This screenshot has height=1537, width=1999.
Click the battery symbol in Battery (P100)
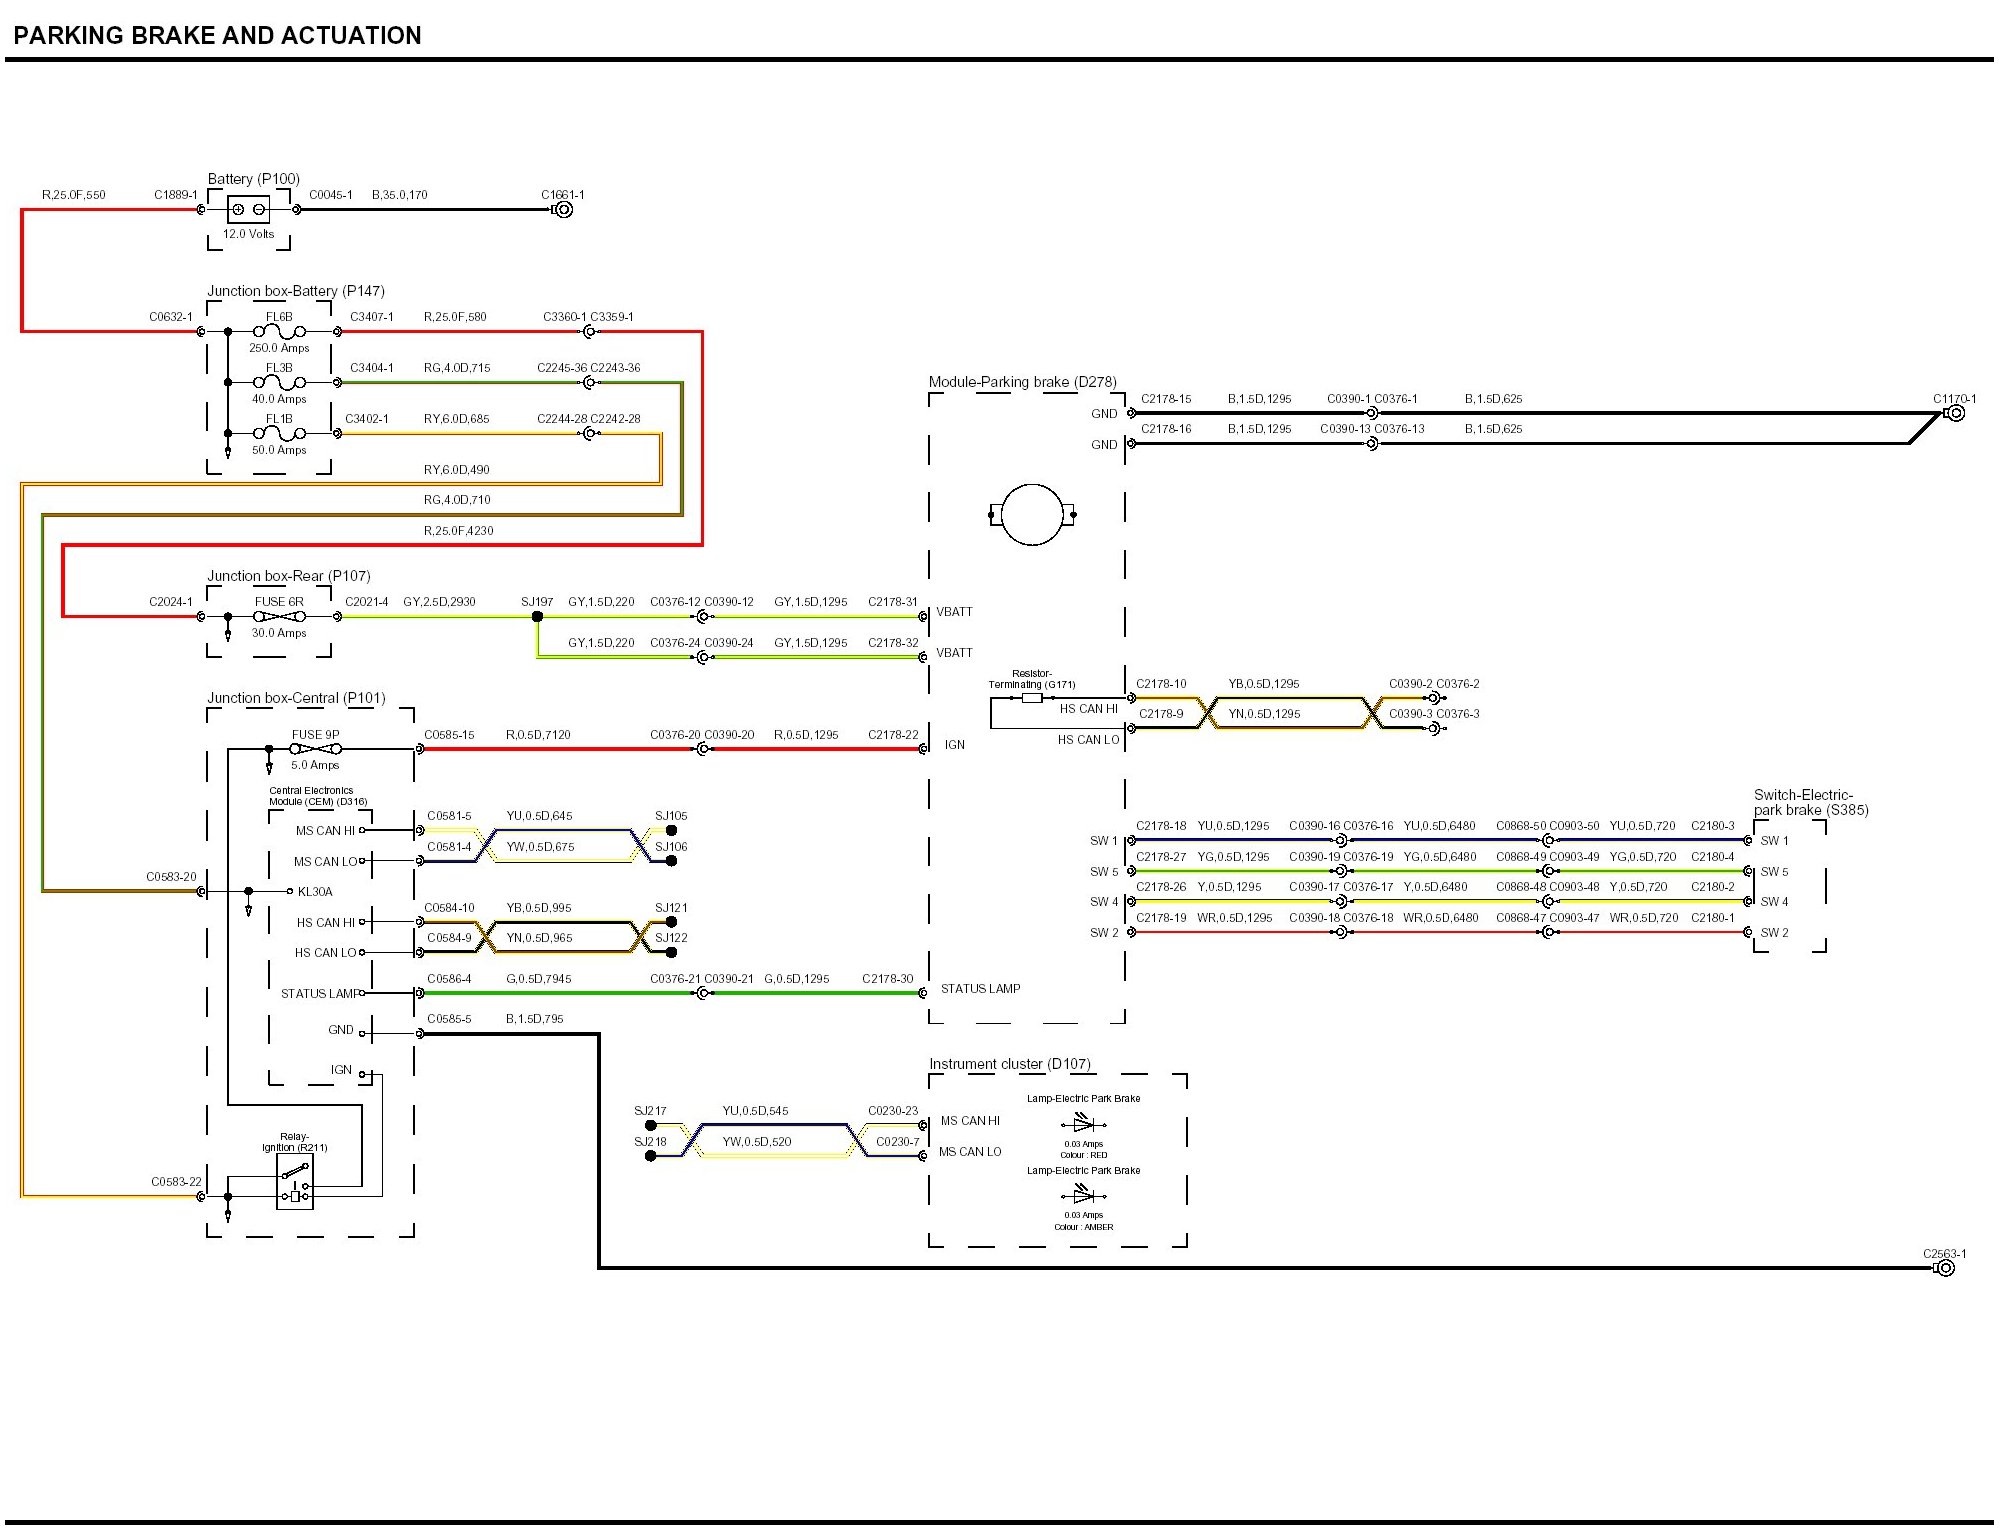coord(248,210)
